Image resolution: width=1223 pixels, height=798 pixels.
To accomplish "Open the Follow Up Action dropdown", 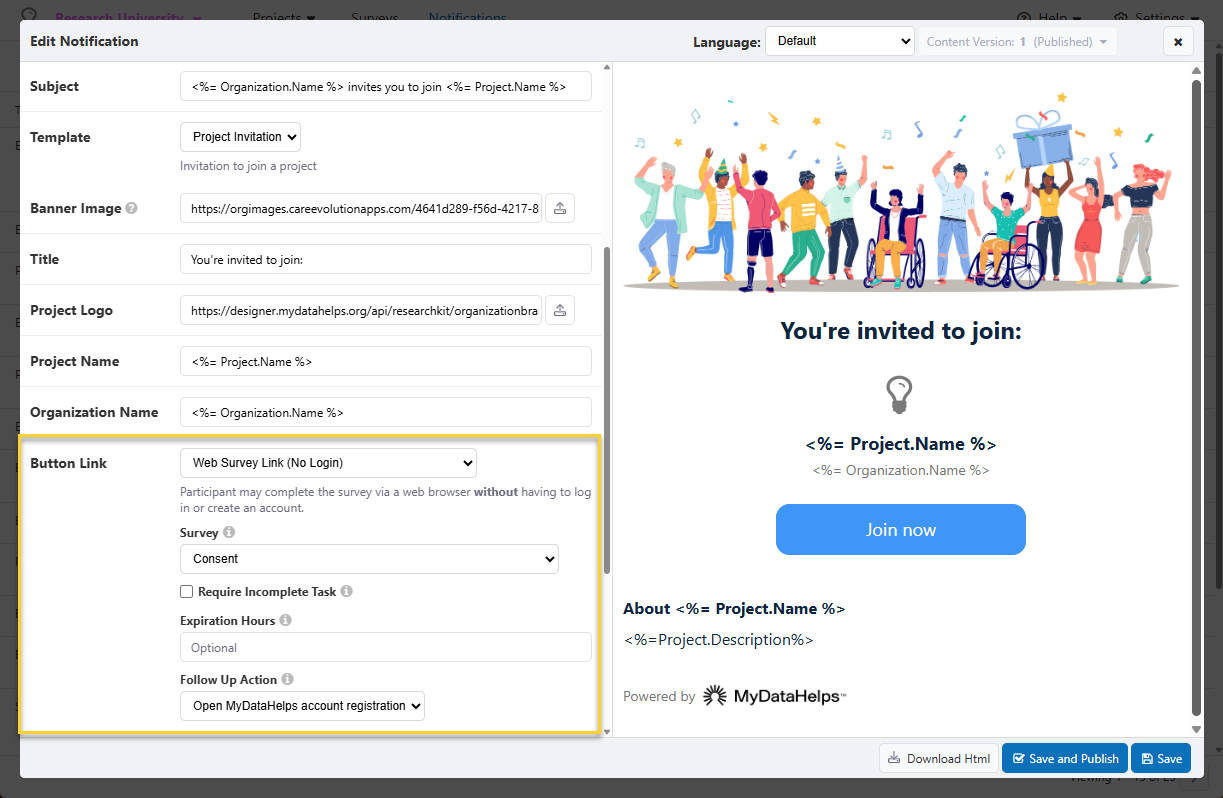I will pyautogui.click(x=302, y=706).
